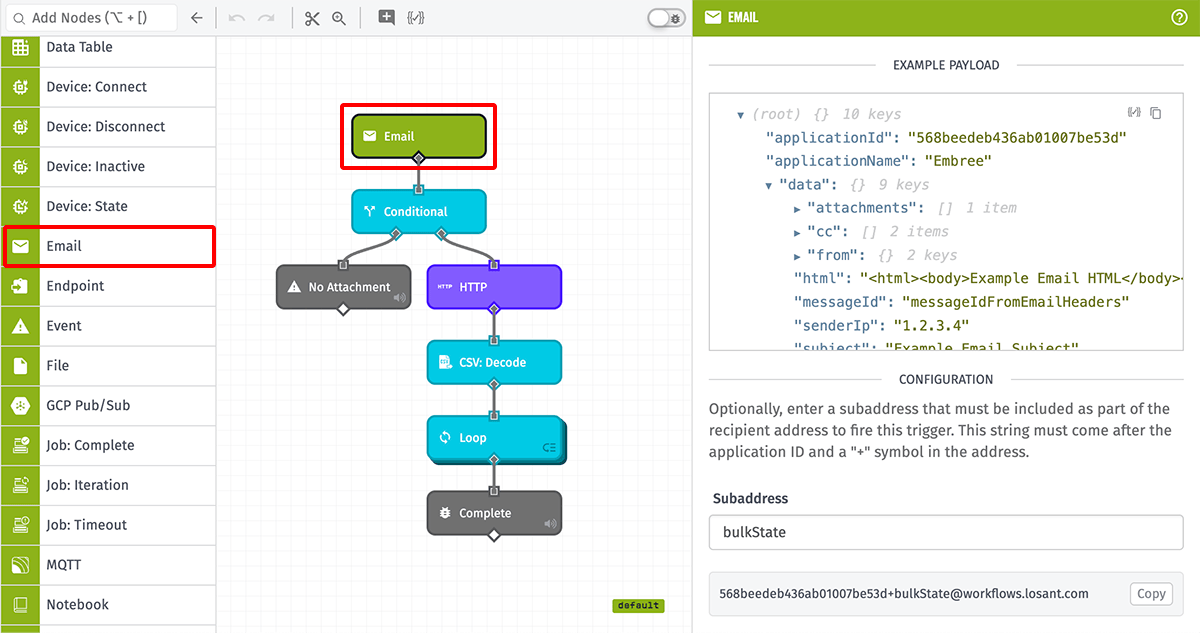Click the undo arrow in toolbar
Viewport: 1200px width, 633px height.
[236, 18]
